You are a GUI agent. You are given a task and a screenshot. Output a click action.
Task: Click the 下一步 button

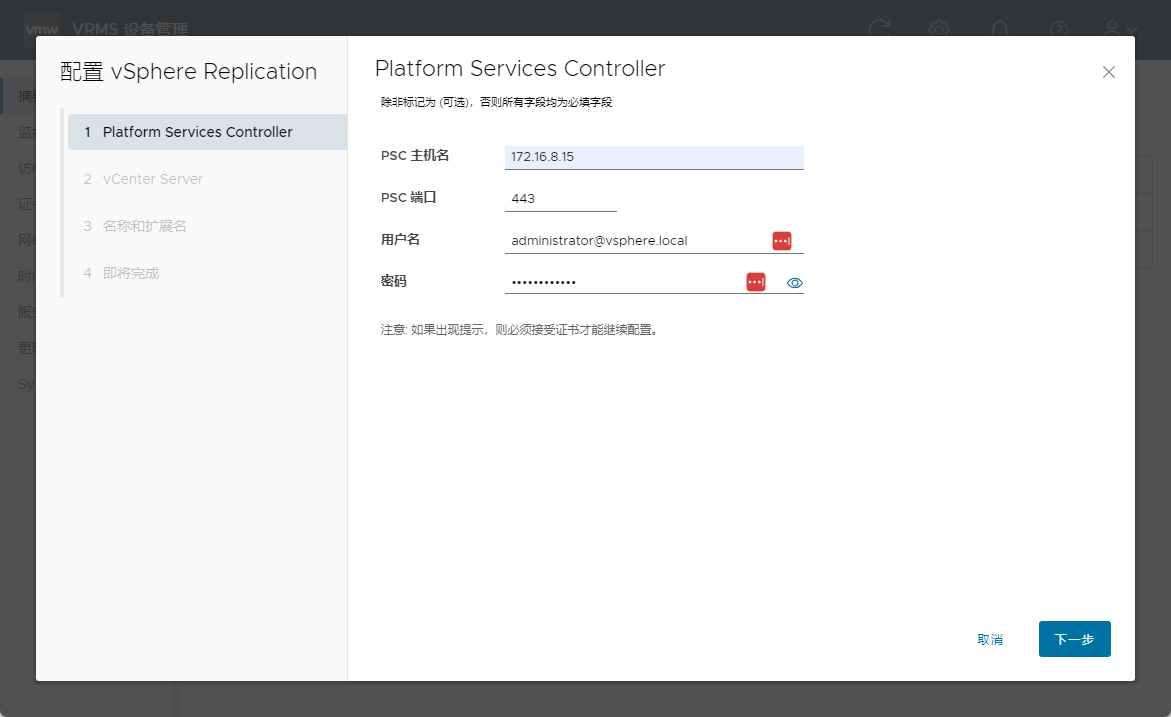click(1074, 639)
